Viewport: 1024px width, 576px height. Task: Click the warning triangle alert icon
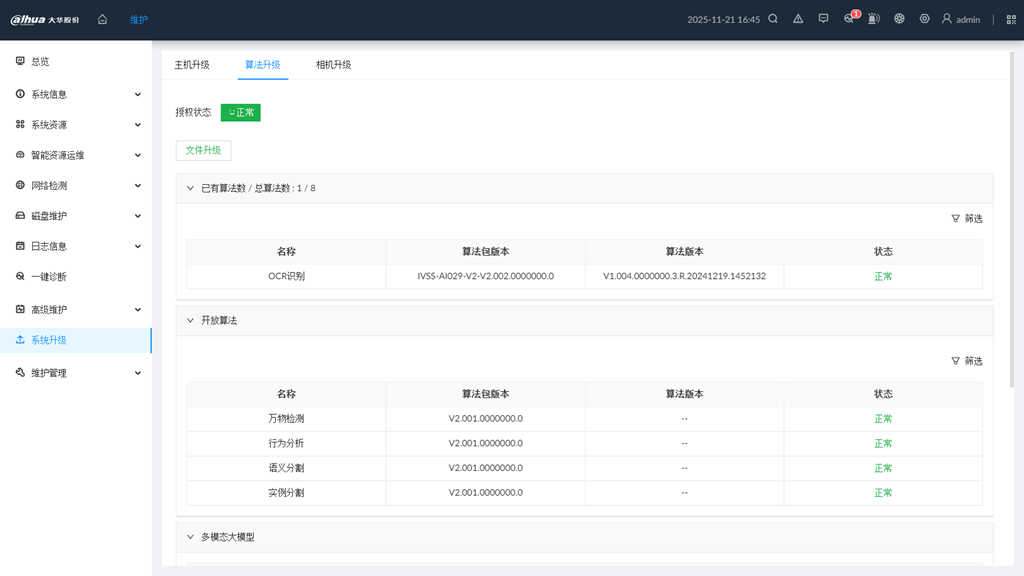798,19
